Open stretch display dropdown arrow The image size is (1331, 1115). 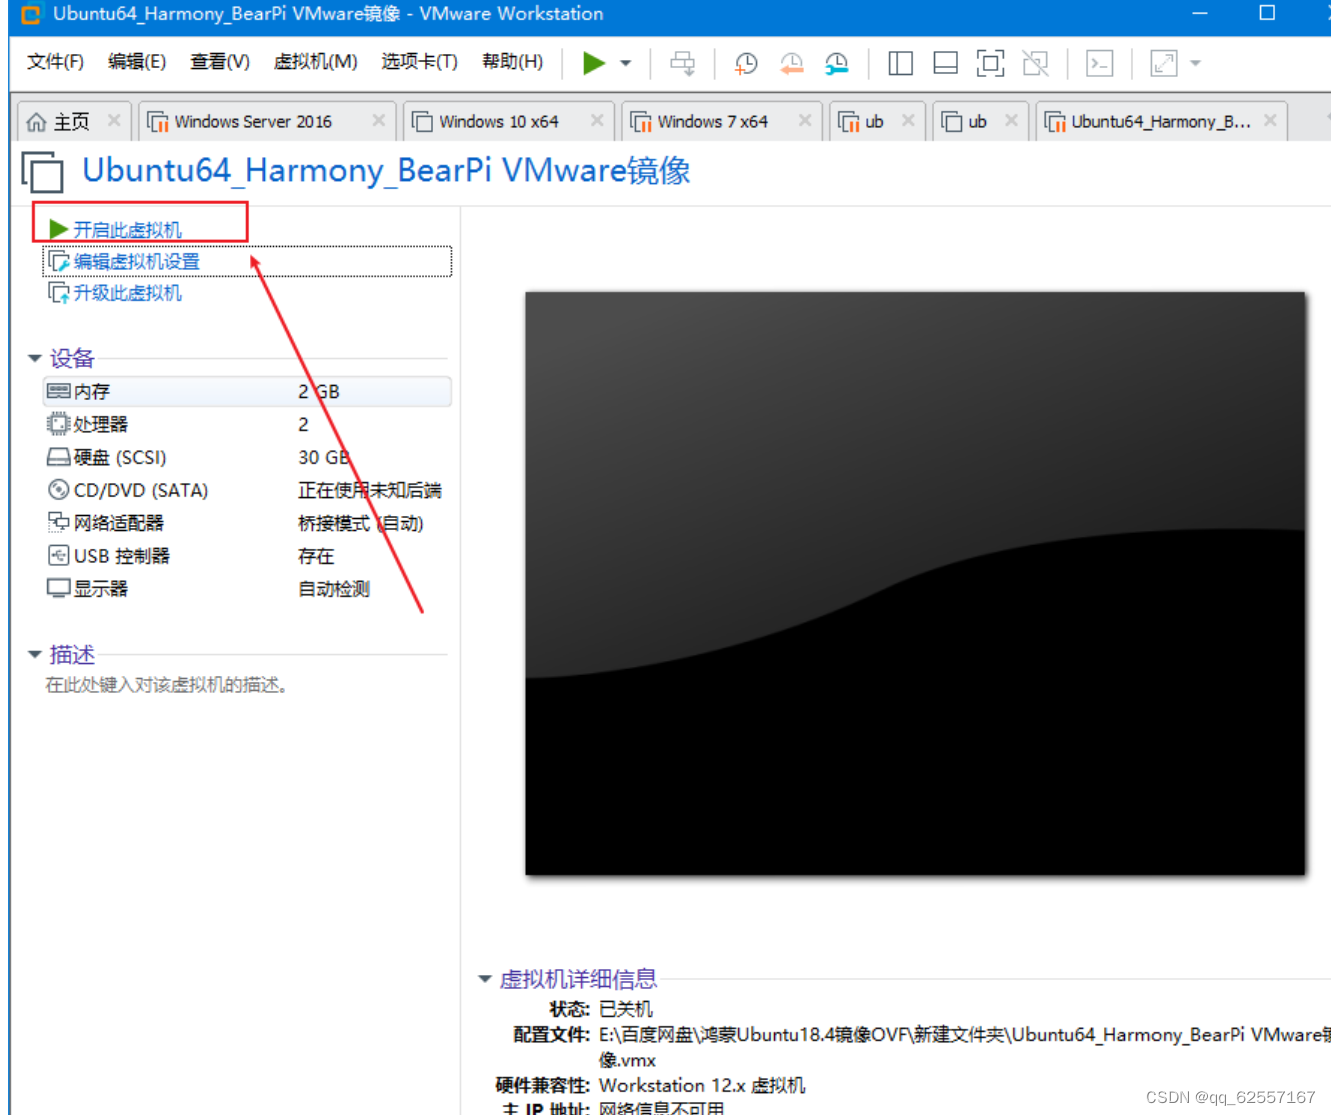[x=1195, y=63]
